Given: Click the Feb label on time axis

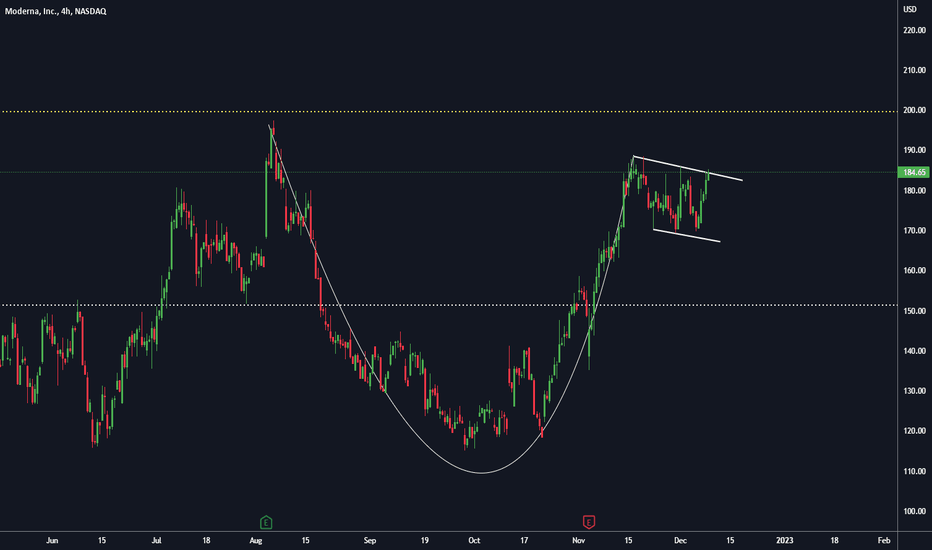Looking at the screenshot, I should (x=884, y=540).
